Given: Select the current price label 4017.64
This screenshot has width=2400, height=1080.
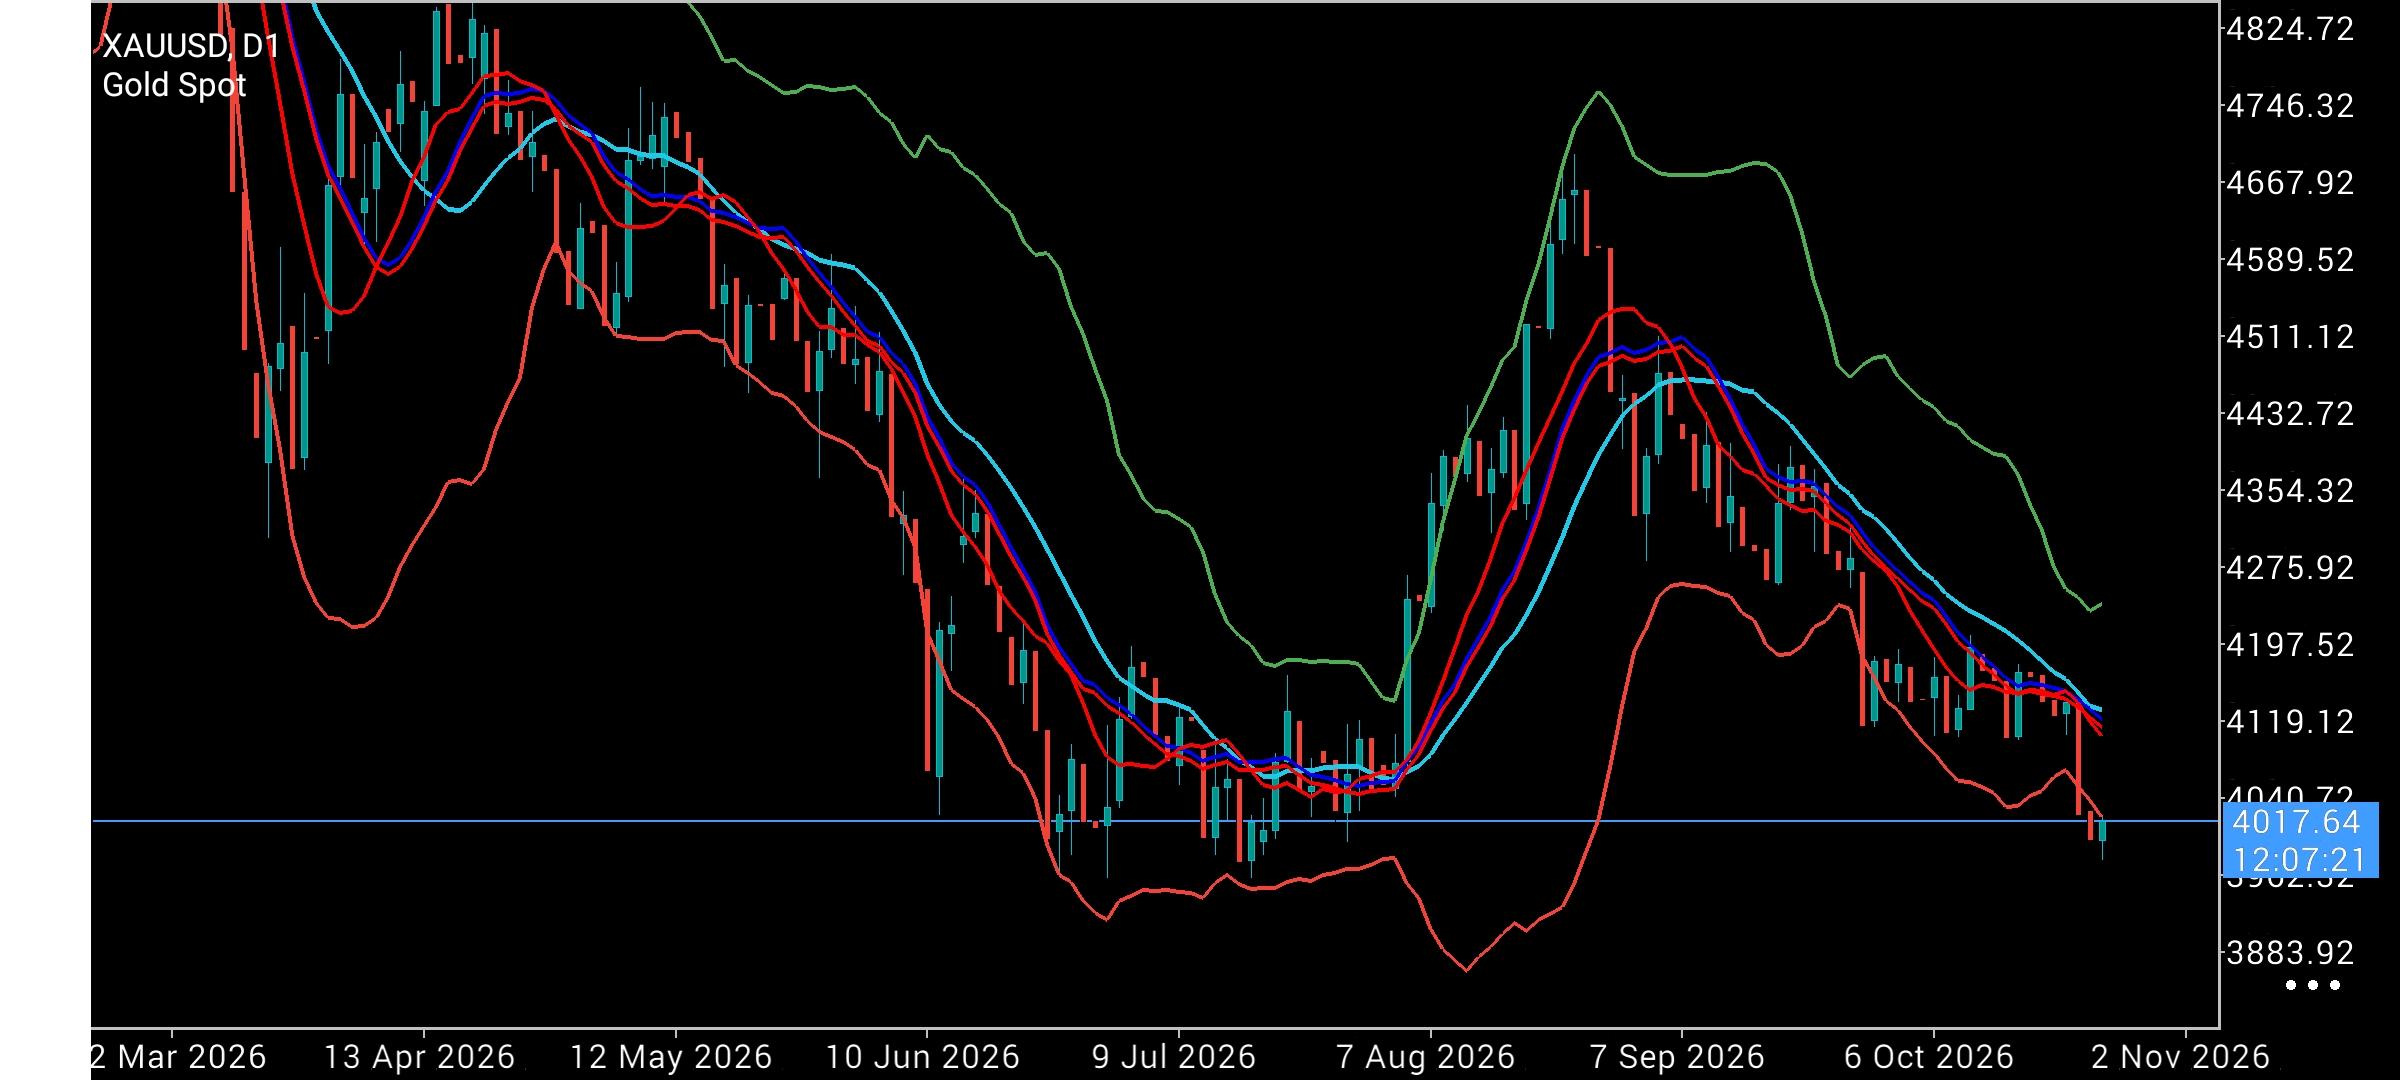Looking at the screenshot, I should [2296, 822].
